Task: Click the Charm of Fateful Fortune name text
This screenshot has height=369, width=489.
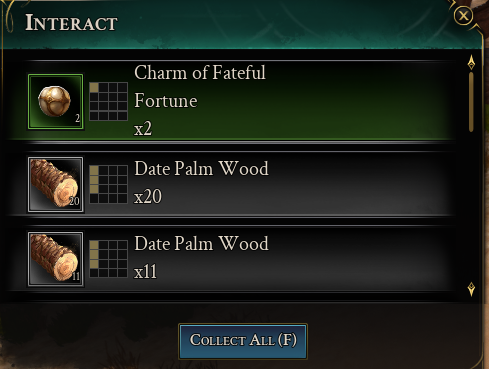Action: pos(200,87)
